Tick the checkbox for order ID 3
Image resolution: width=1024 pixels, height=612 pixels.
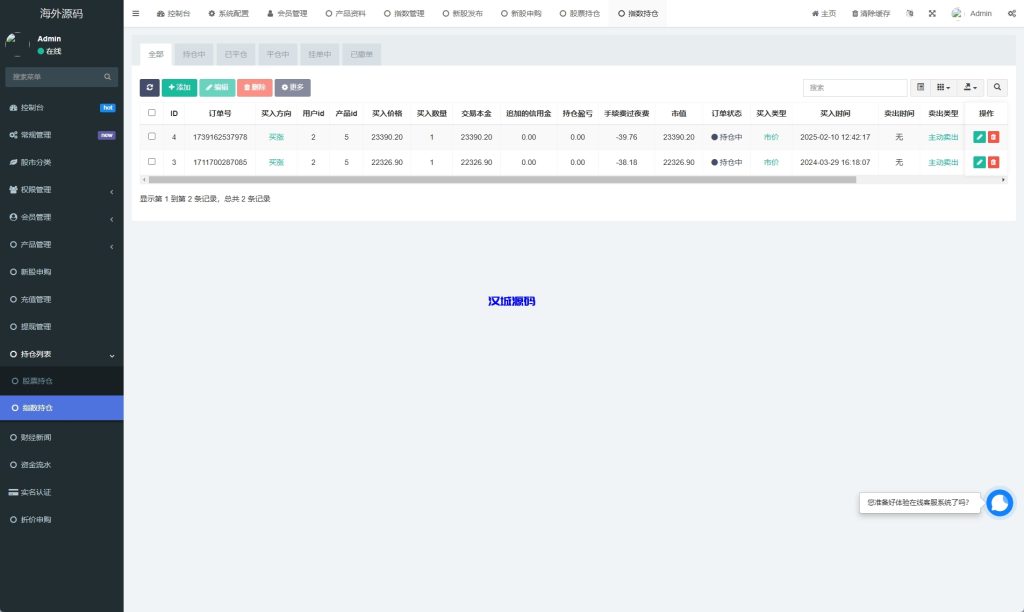point(151,162)
